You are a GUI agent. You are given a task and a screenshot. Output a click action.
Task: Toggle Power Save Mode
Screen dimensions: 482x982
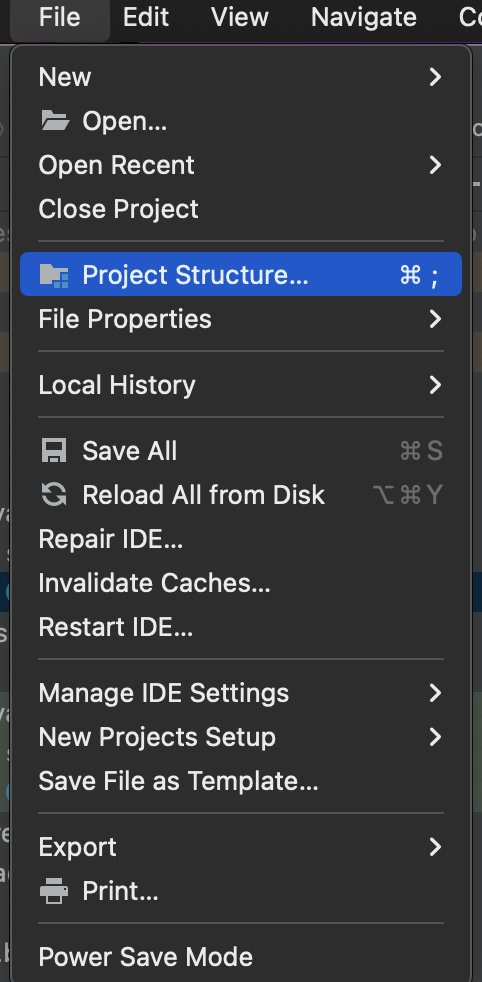[x=241, y=957]
